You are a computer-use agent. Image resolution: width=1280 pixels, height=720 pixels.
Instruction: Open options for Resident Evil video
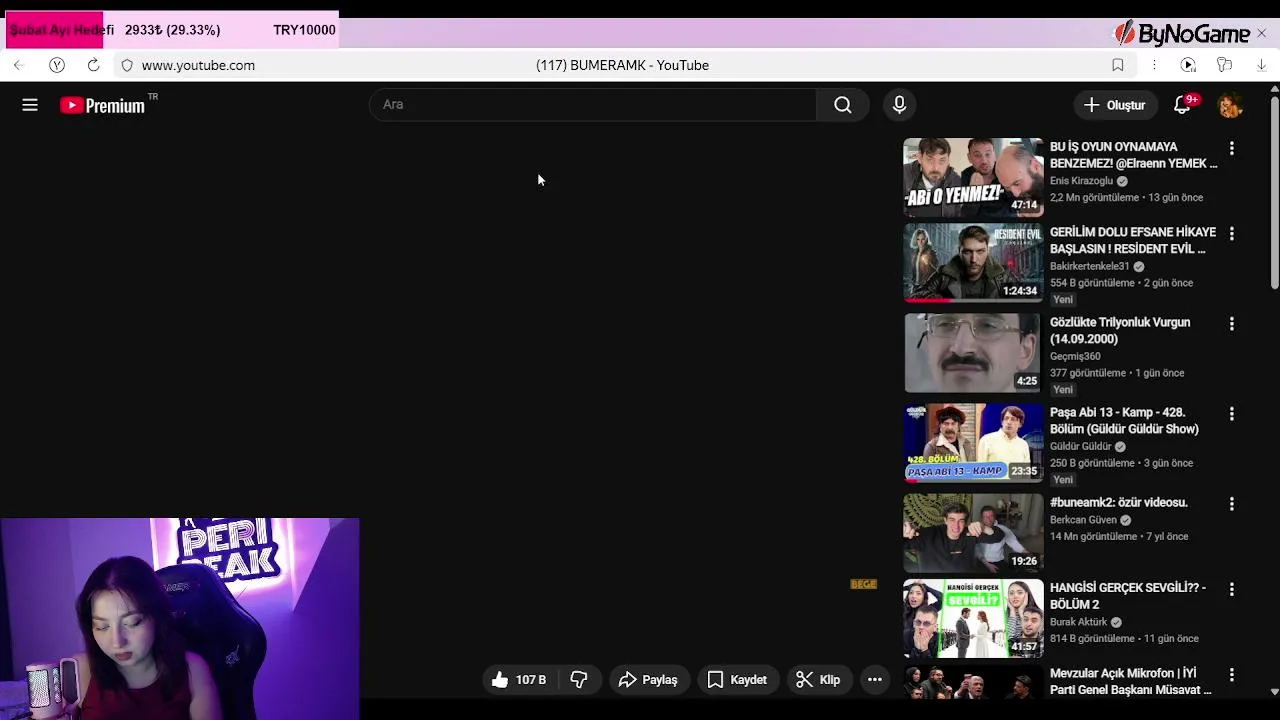click(1232, 233)
